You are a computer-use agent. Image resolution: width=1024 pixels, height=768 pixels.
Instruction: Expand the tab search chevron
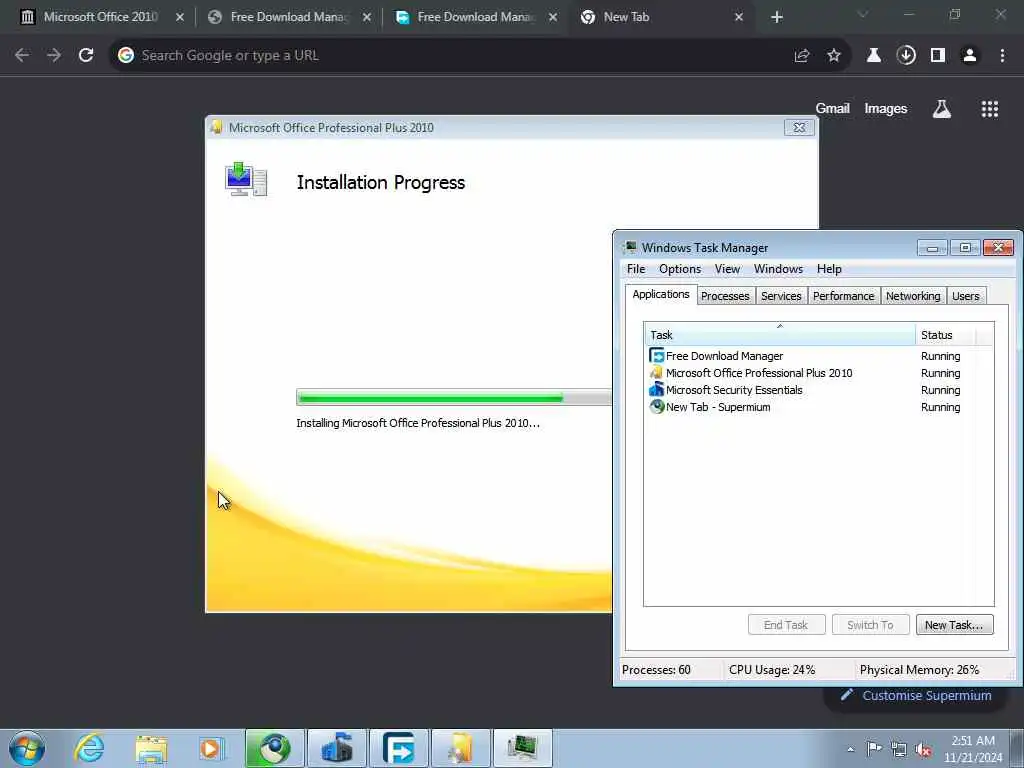(x=863, y=14)
